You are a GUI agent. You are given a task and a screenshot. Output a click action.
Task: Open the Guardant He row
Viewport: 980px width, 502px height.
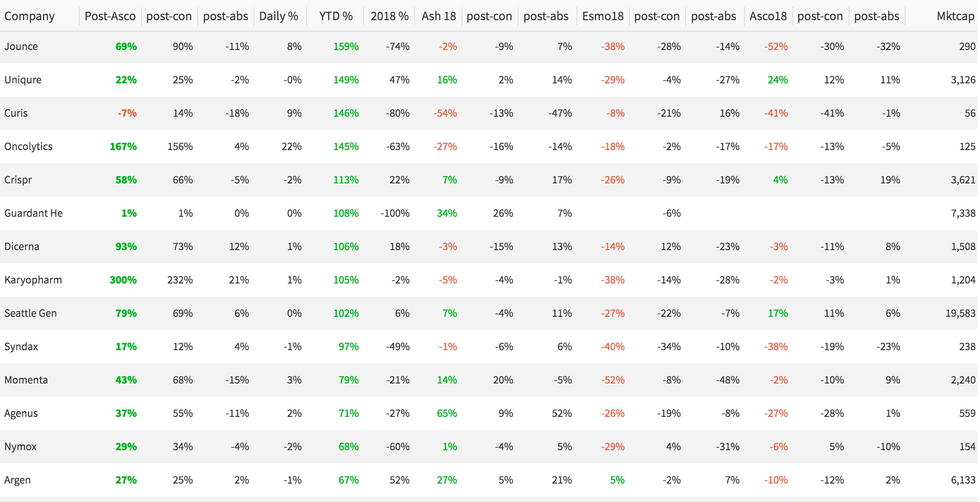pyautogui.click(x=33, y=214)
